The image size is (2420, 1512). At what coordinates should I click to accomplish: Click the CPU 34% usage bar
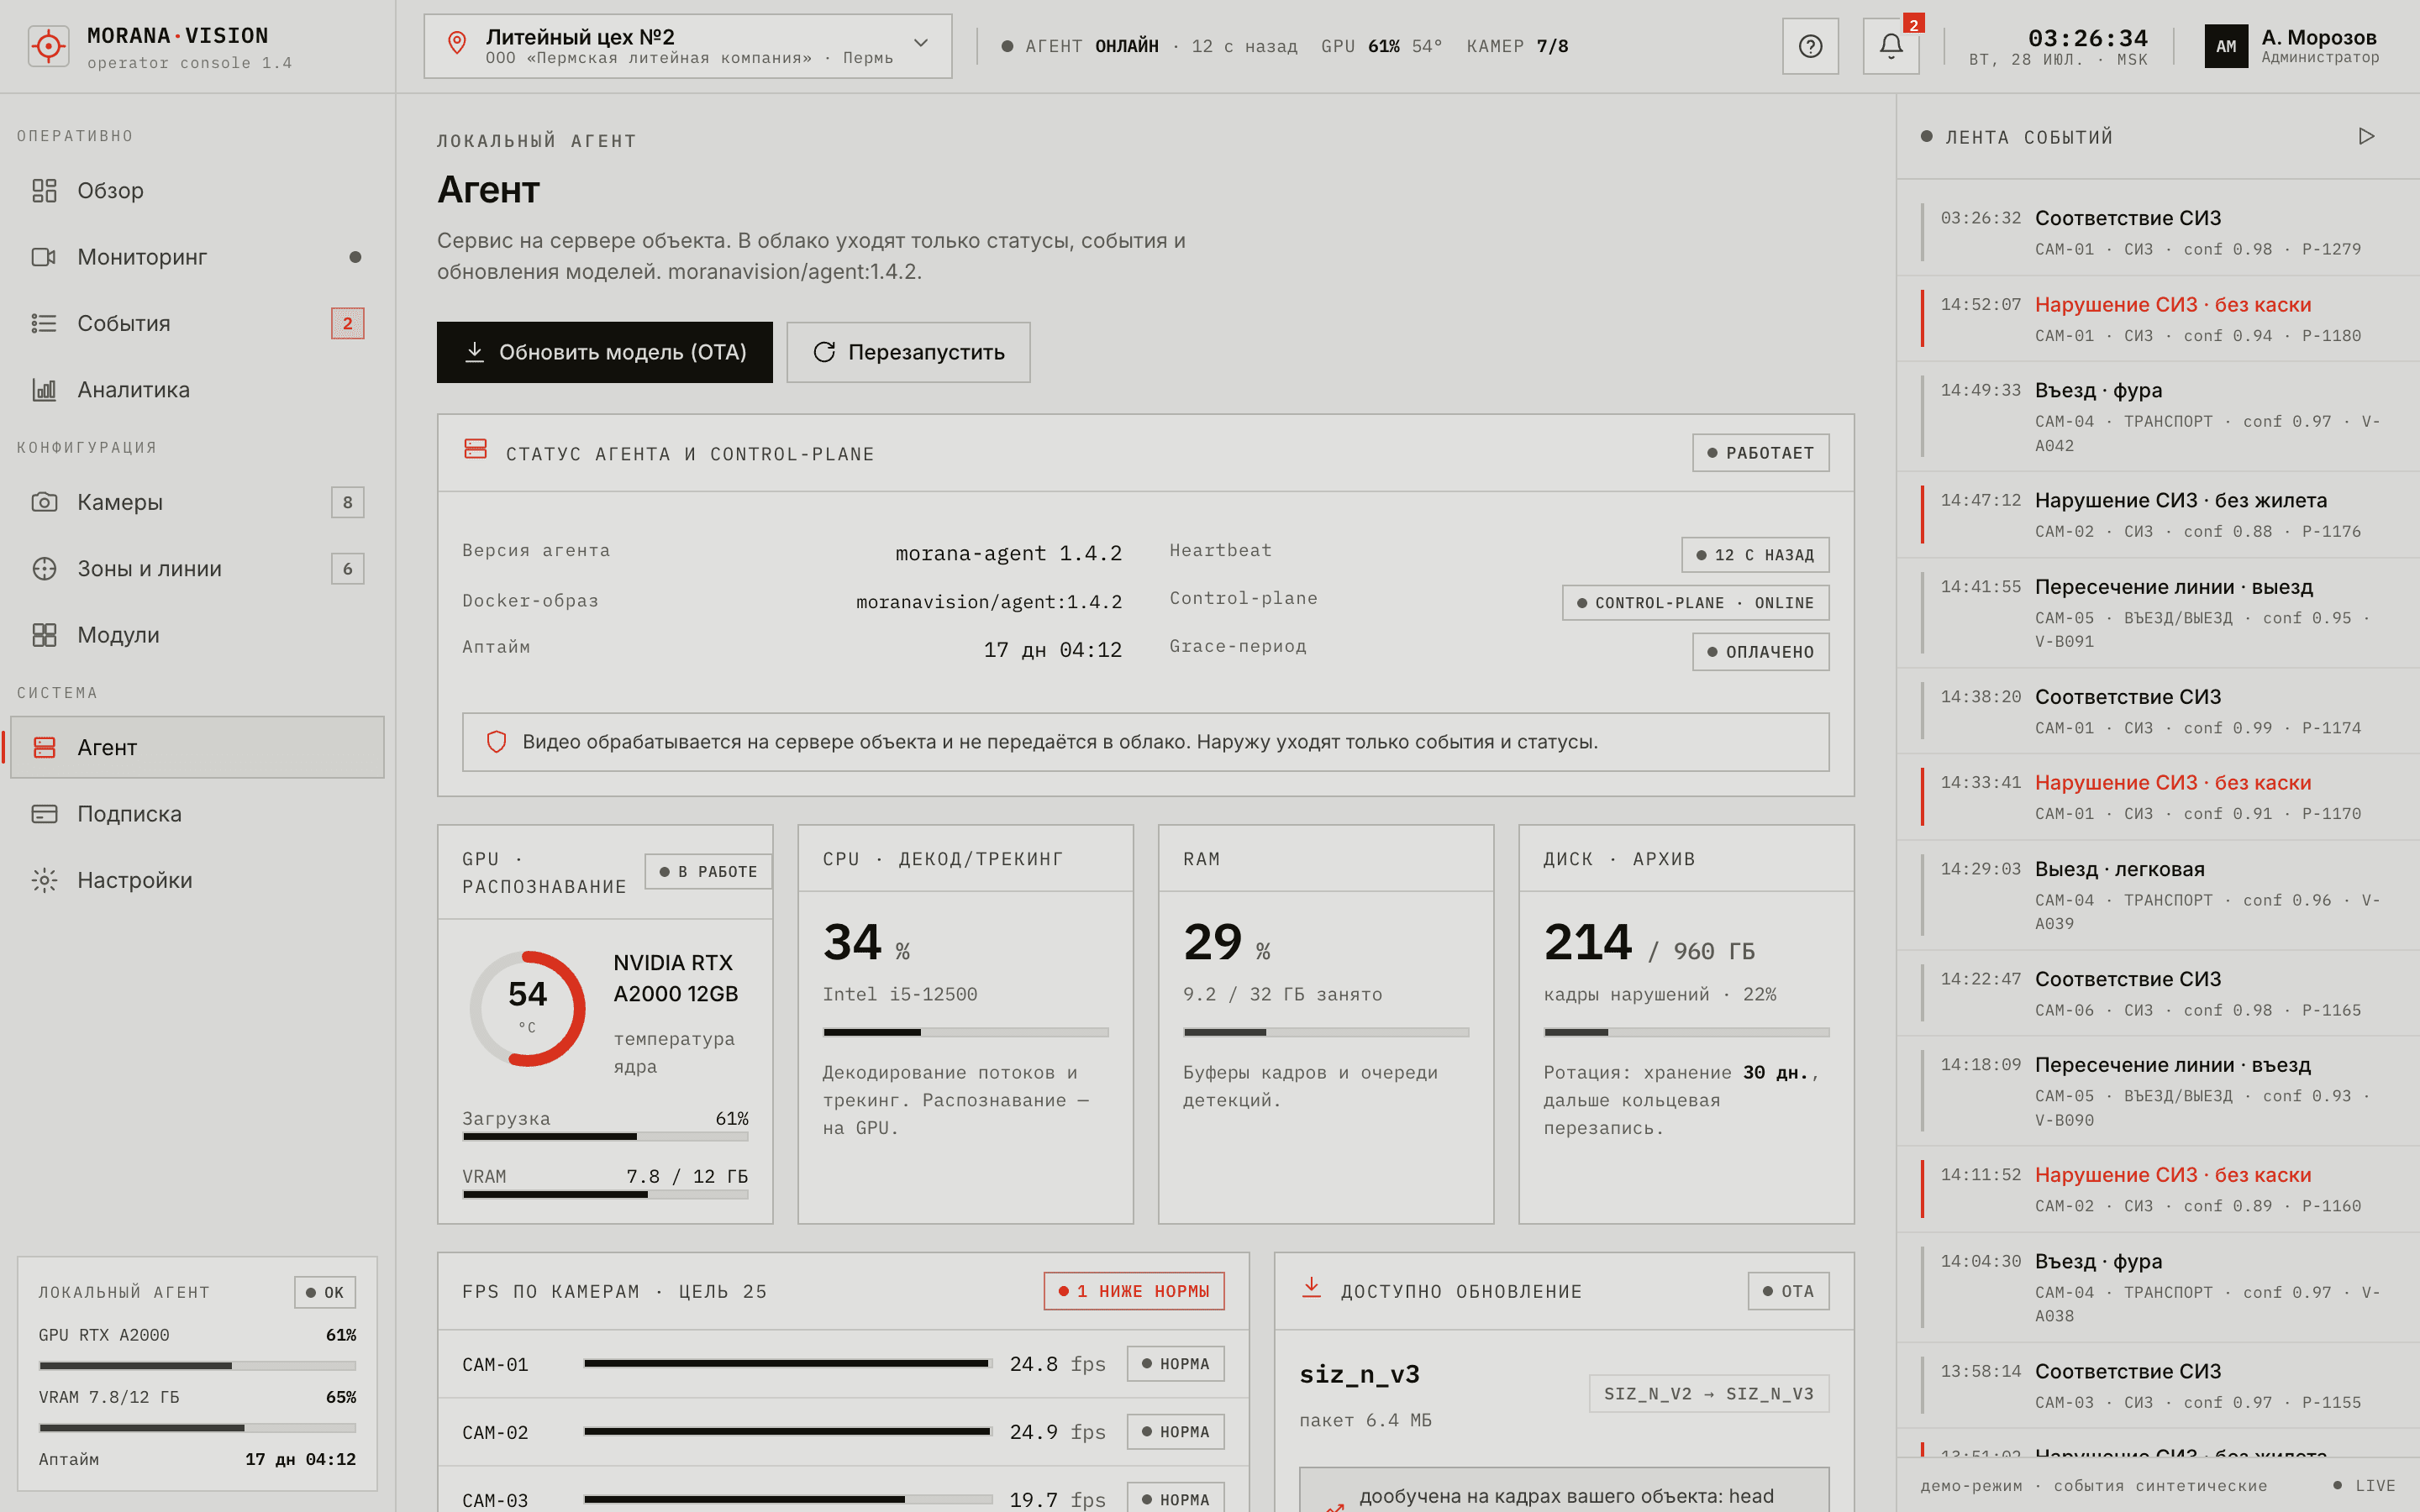coord(965,1032)
